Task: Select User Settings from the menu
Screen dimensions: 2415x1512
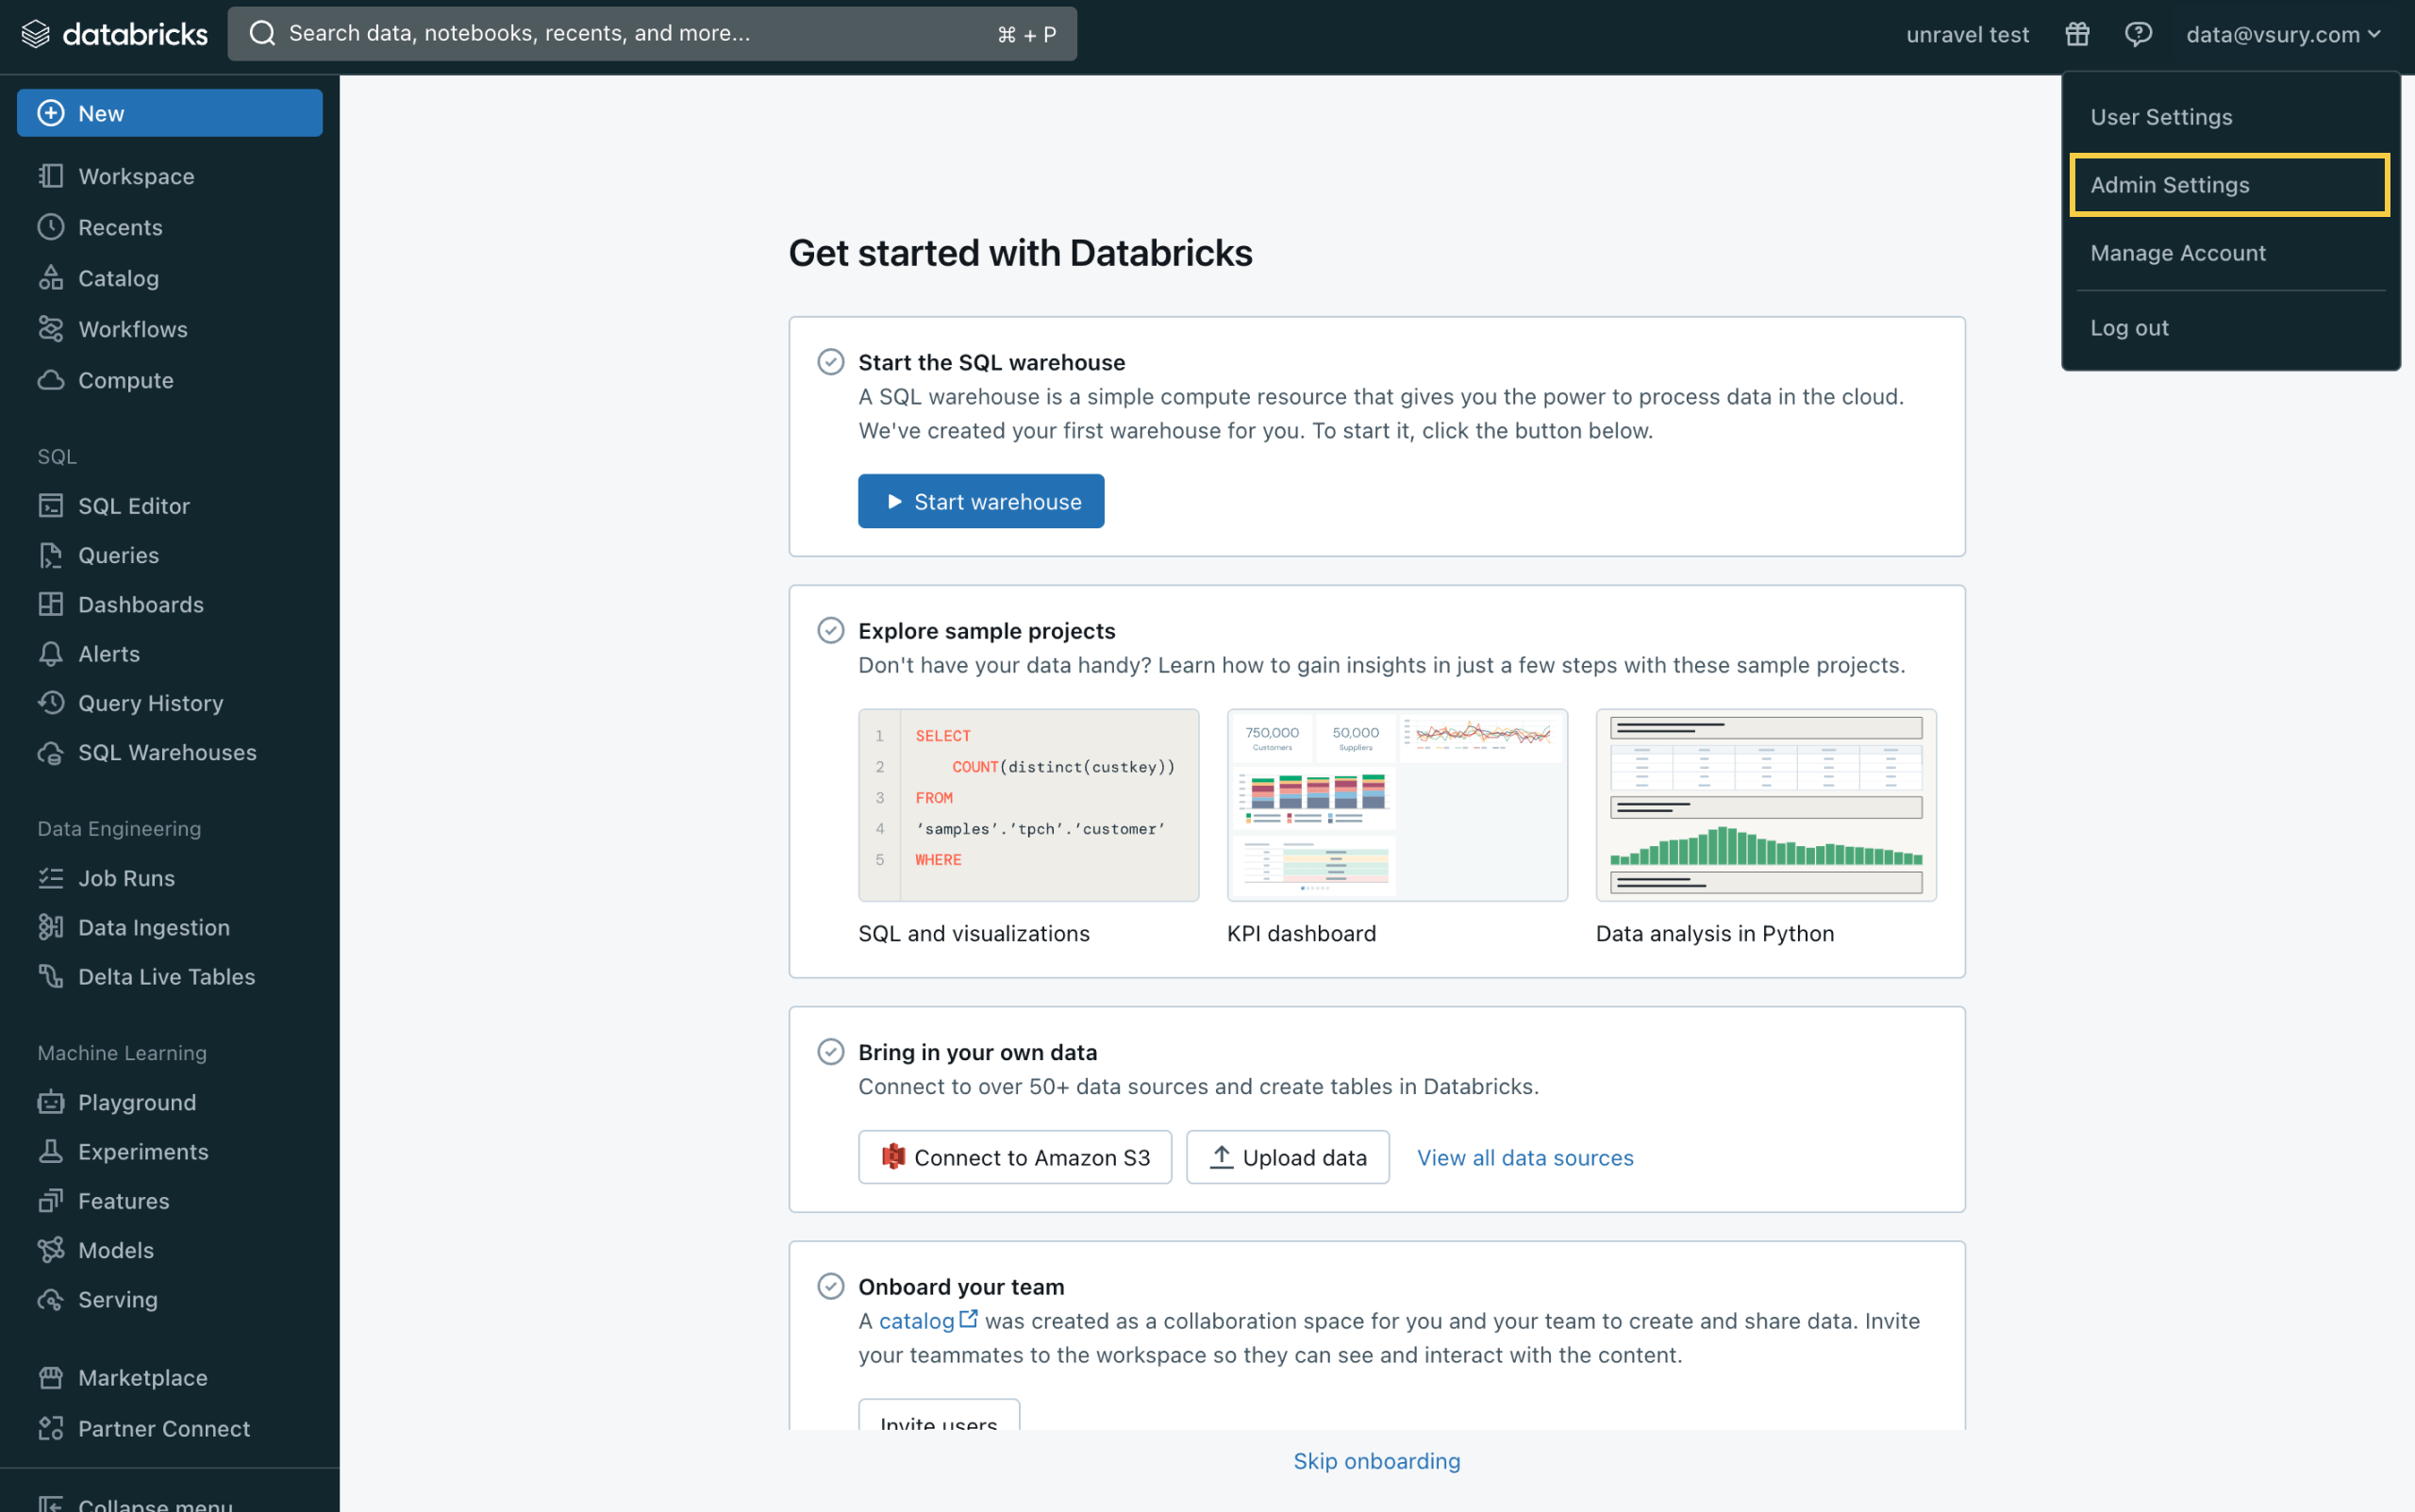Action: point(2230,117)
